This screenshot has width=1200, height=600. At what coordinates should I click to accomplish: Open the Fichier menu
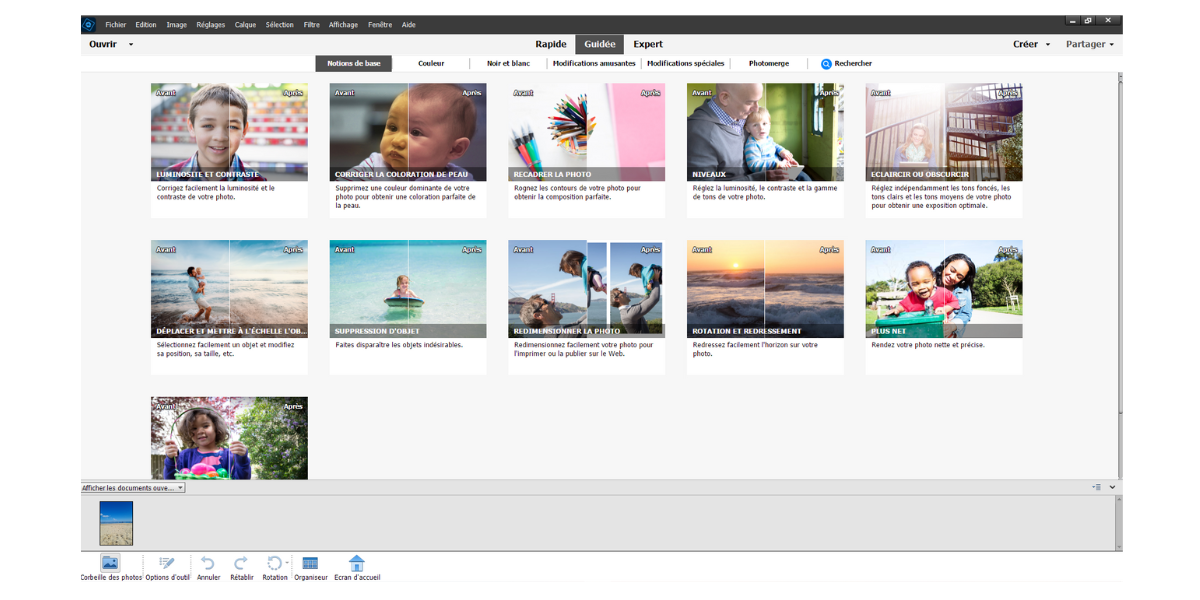(116, 24)
